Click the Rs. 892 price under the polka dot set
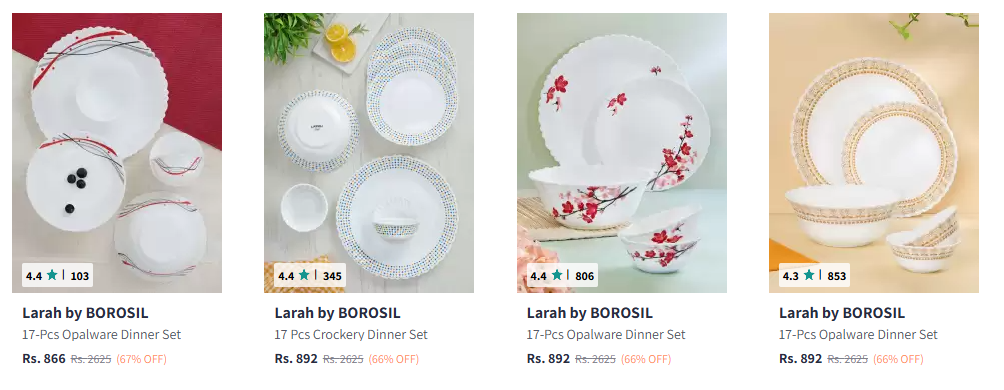Viewport: 1004px width, 390px height. pyautogui.click(x=296, y=359)
